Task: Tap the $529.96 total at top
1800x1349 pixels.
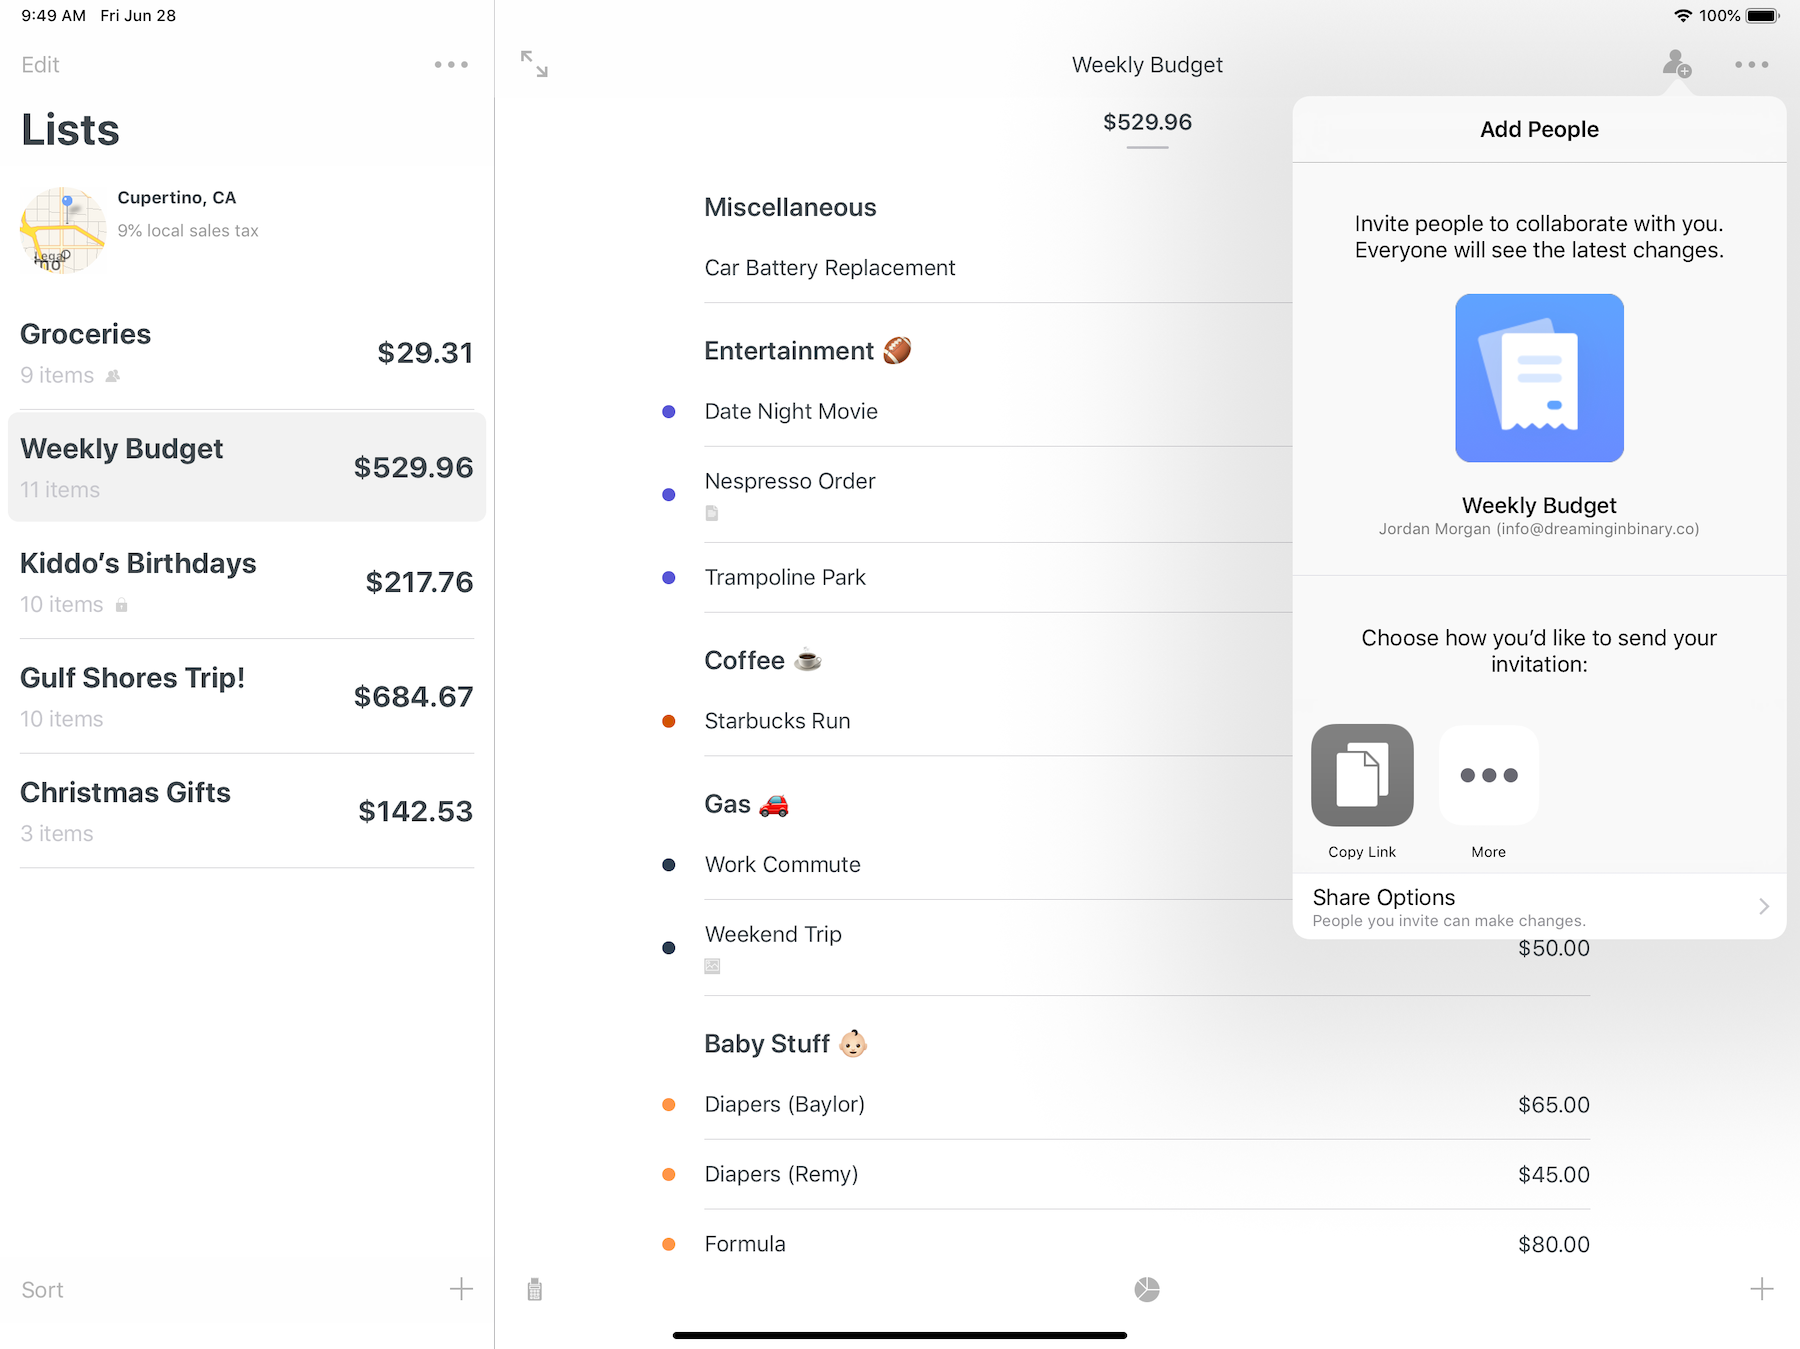Action: coord(1147,122)
